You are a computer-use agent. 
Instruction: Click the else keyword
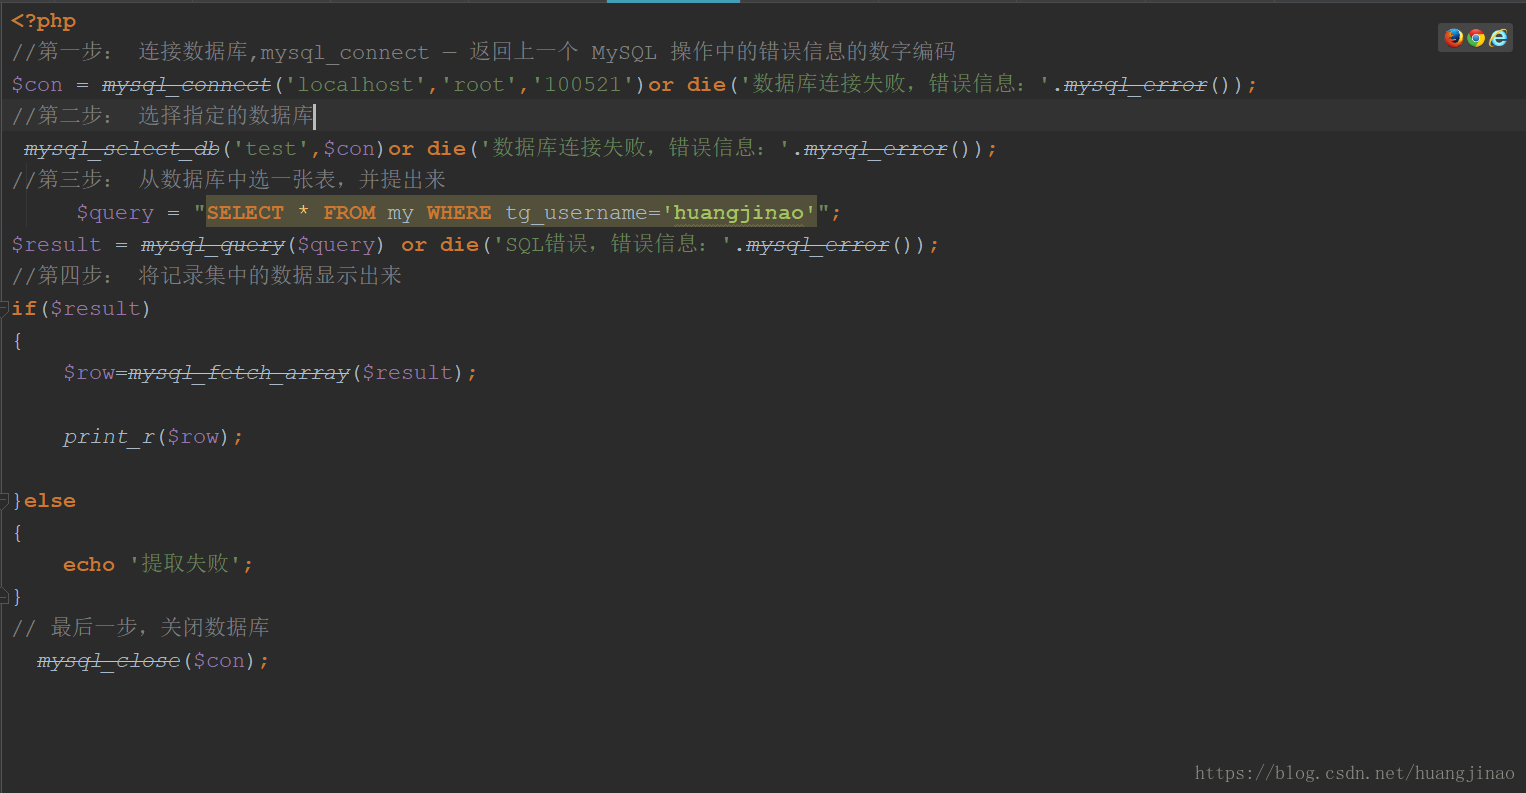point(50,501)
